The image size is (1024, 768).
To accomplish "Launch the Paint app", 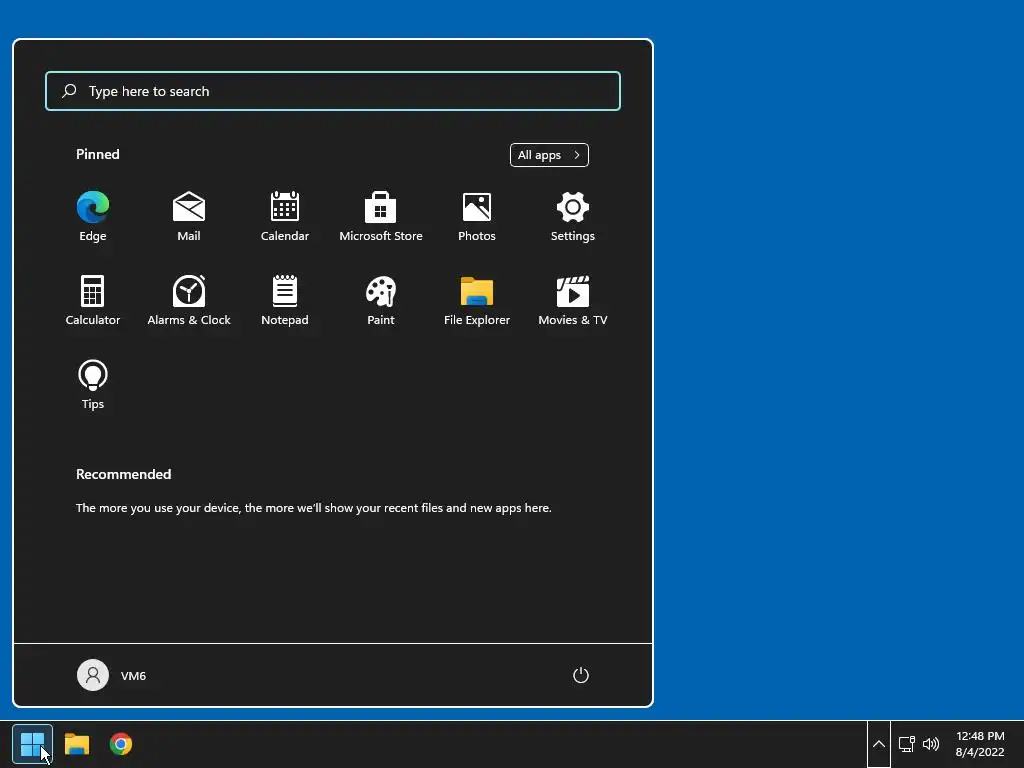I will (x=381, y=300).
